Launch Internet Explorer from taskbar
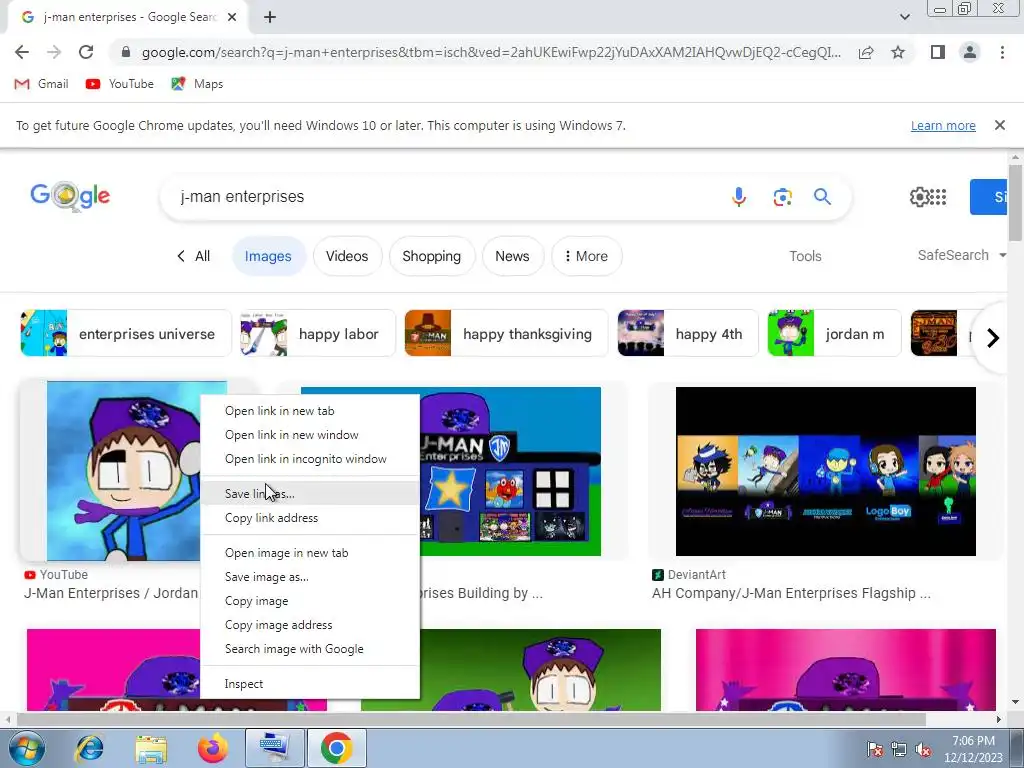The image size is (1024, 768). 89,748
